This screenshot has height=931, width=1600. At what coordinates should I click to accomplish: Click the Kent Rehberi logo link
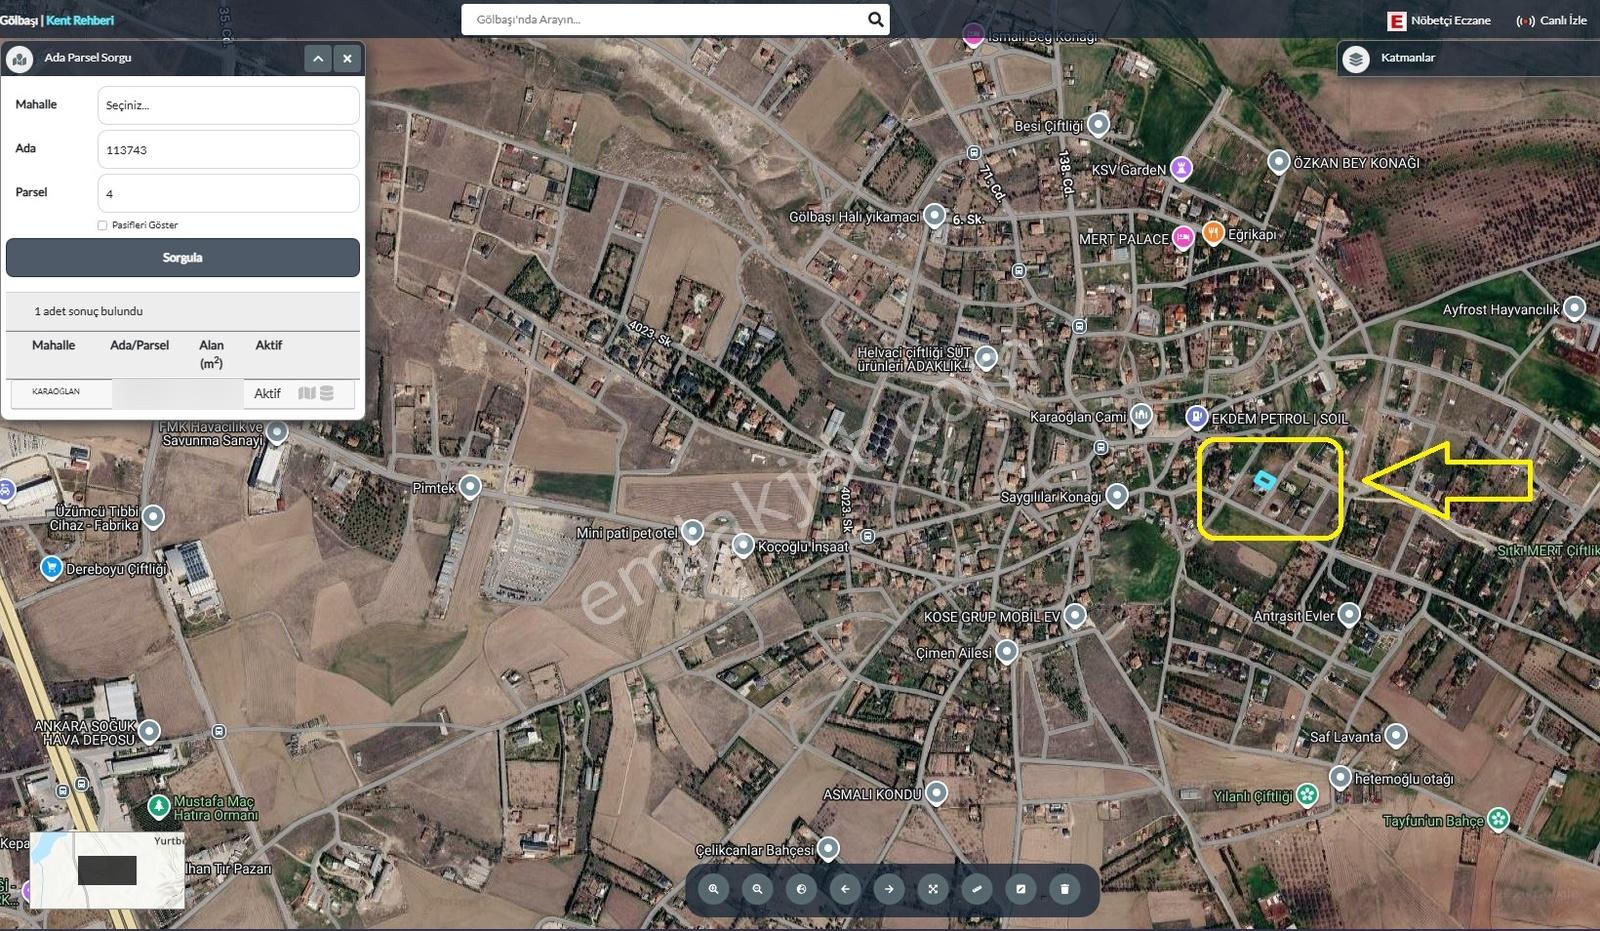pyautogui.click(x=80, y=20)
